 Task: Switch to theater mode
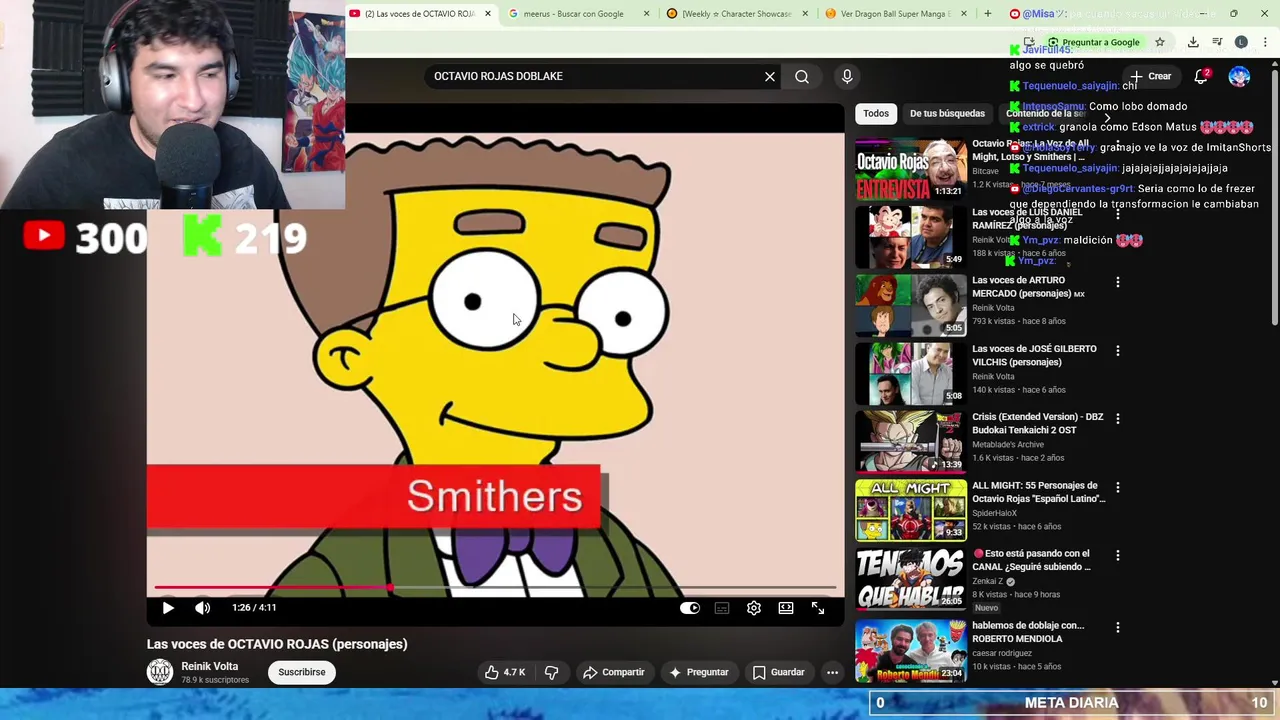786,608
